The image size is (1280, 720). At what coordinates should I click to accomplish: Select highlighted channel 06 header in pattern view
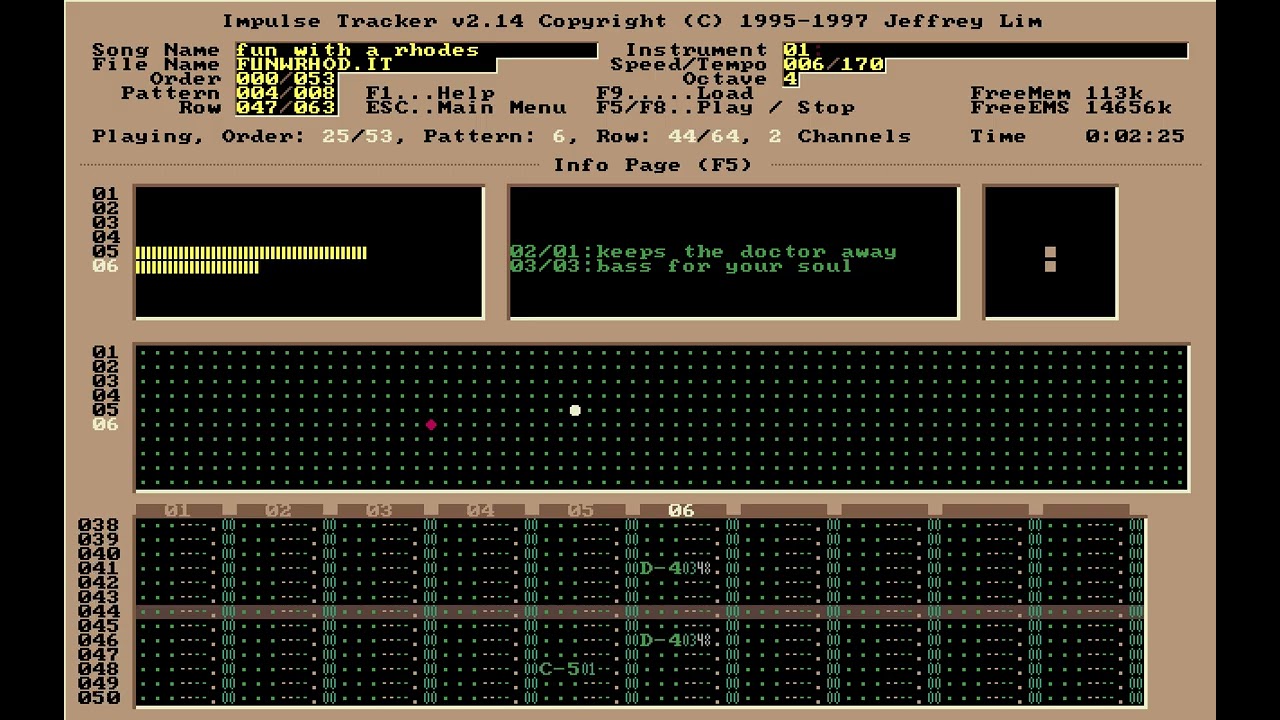pyautogui.click(x=681, y=510)
